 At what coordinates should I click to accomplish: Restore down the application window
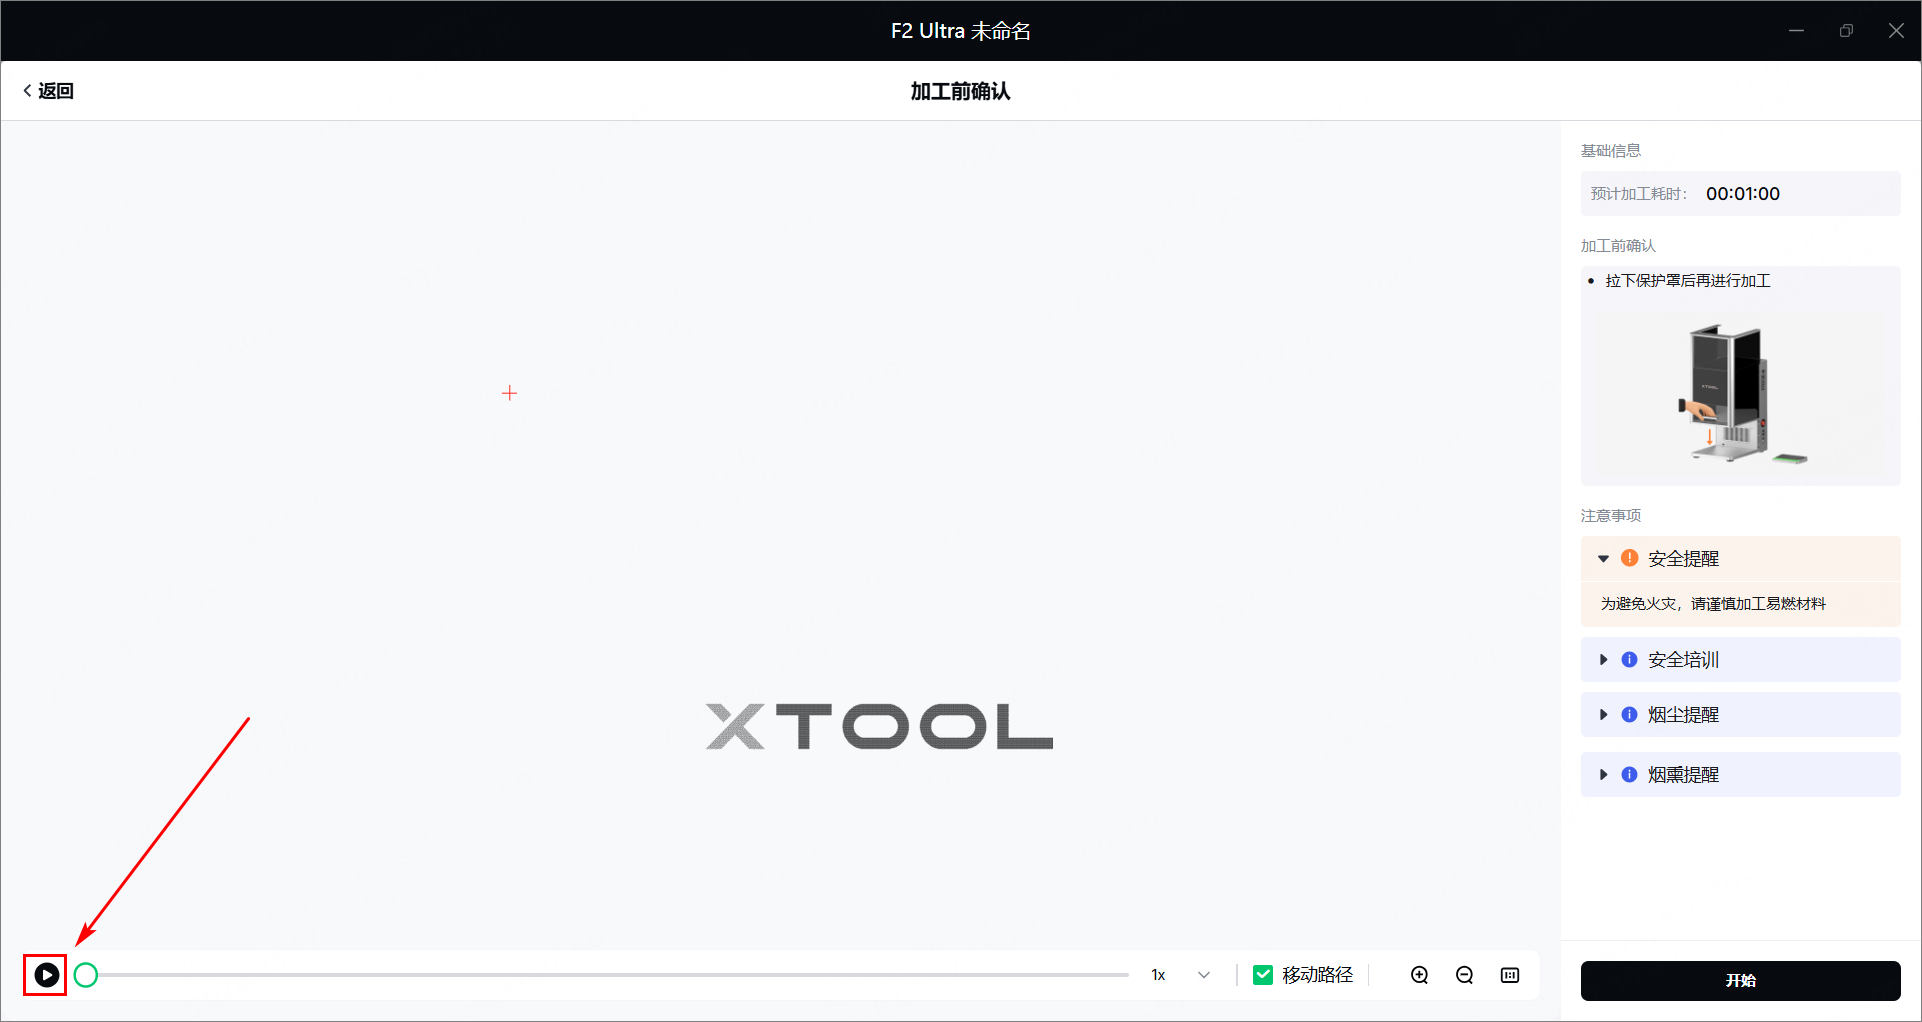(x=1846, y=31)
